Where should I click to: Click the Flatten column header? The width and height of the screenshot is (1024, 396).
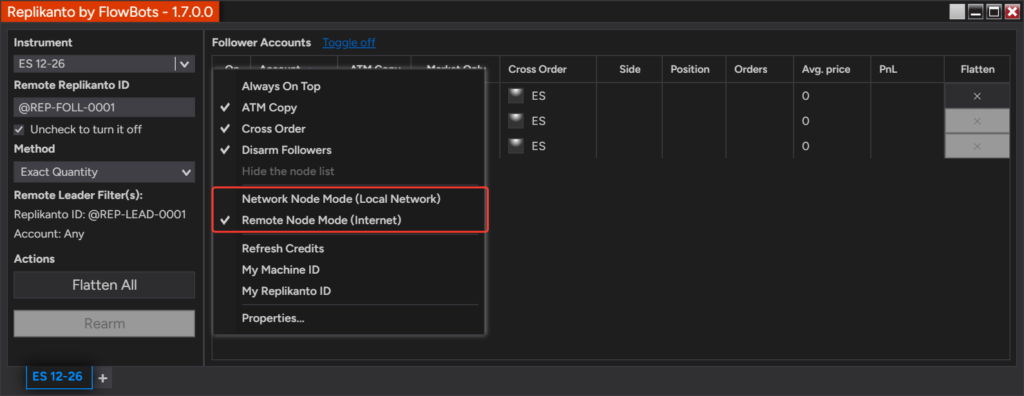point(977,69)
